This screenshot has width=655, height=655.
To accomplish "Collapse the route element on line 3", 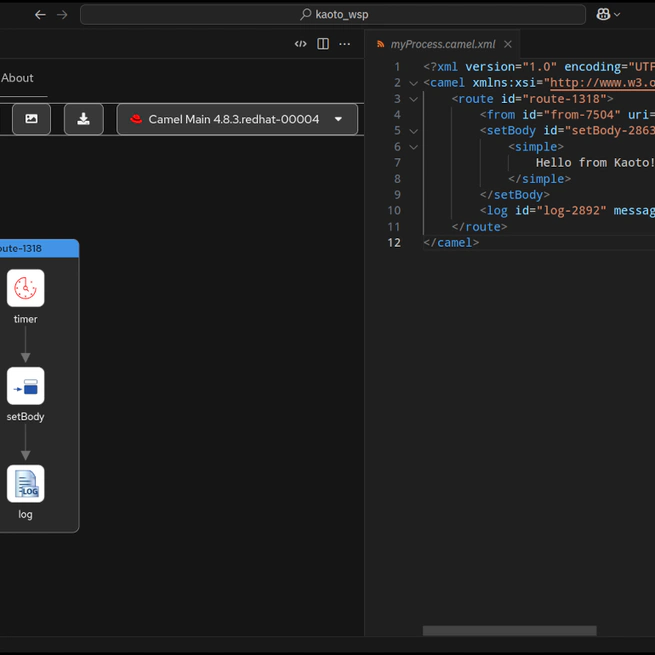I will [x=414, y=99].
